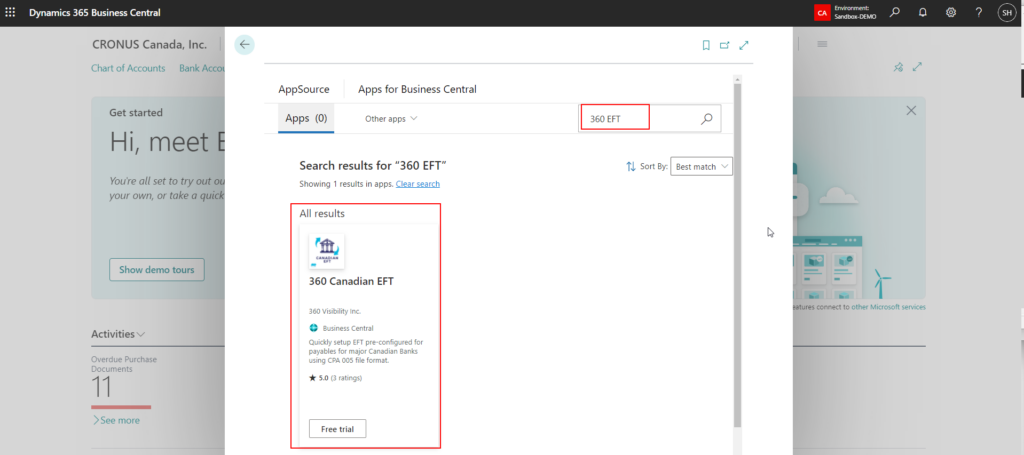Click the 360 Visibility Inc. publisher text
This screenshot has height=455, width=1024.
pyautogui.click(x=334, y=311)
